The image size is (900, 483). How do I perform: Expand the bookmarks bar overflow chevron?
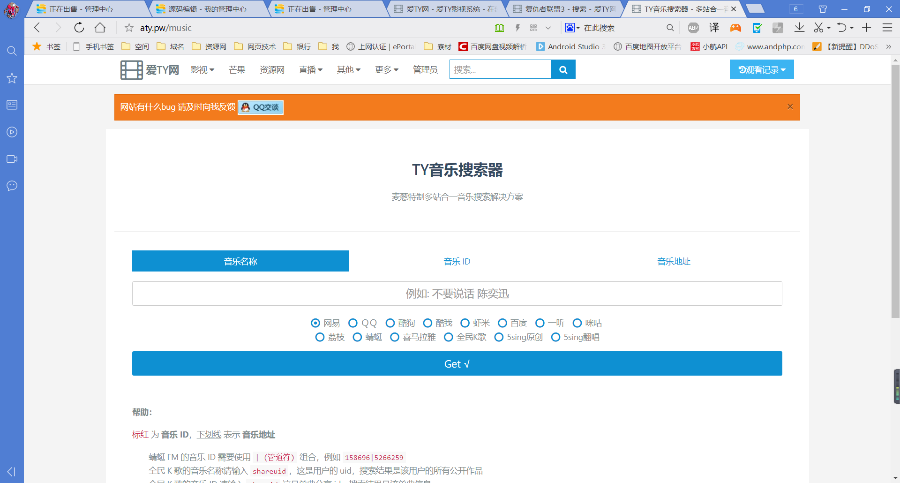pyautogui.click(x=889, y=47)
